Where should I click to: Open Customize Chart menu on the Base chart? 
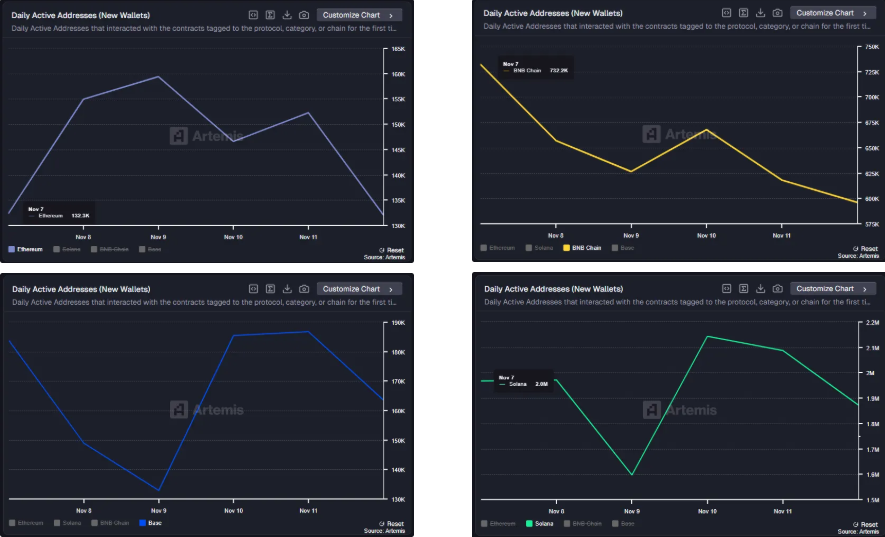point(360,289)
